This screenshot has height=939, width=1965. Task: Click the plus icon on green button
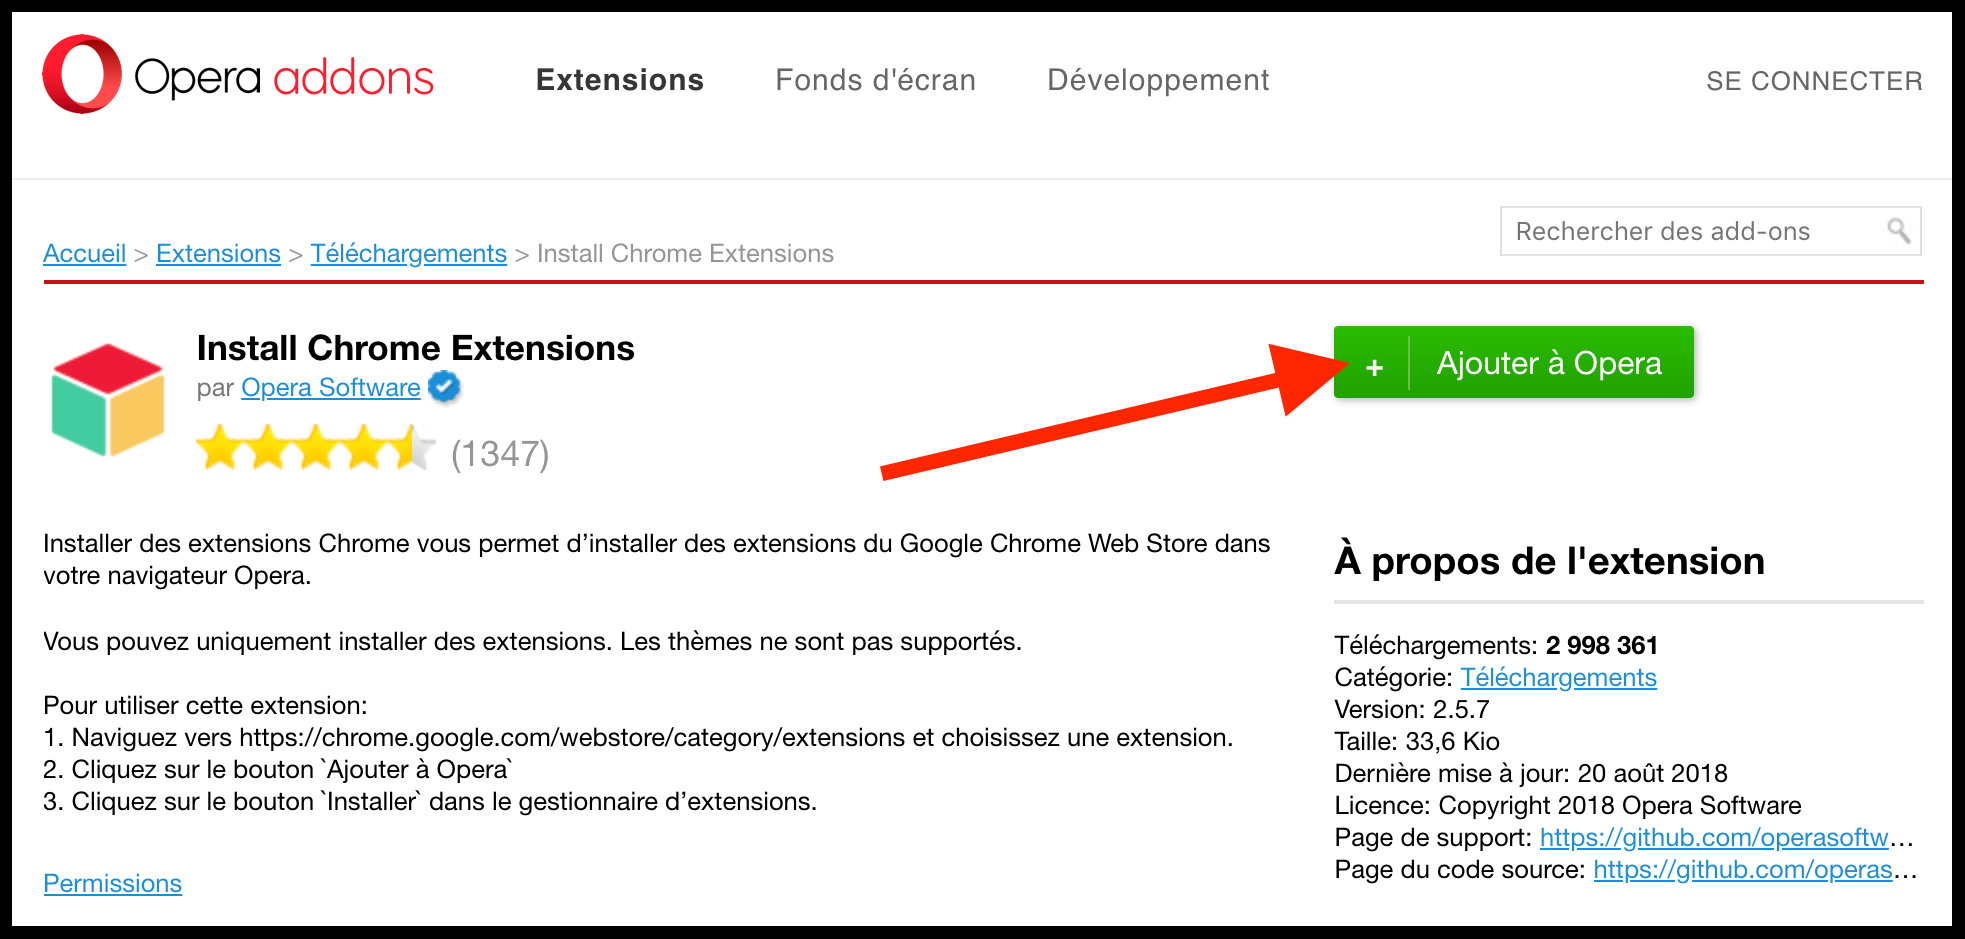coord(1374,367)
